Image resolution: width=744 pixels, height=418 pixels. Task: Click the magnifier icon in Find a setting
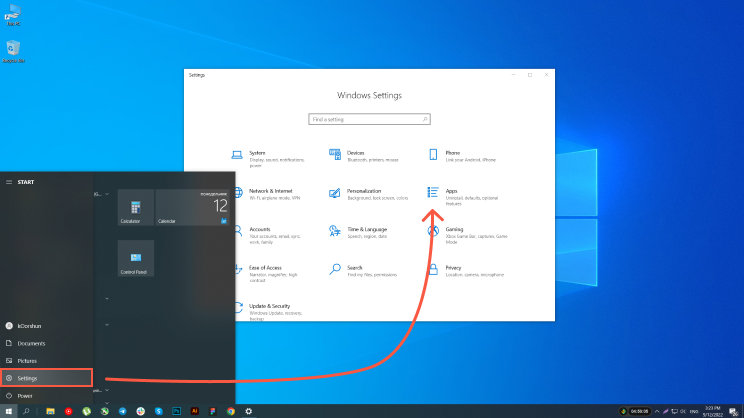pyautogui.click(x=425, y=119)
